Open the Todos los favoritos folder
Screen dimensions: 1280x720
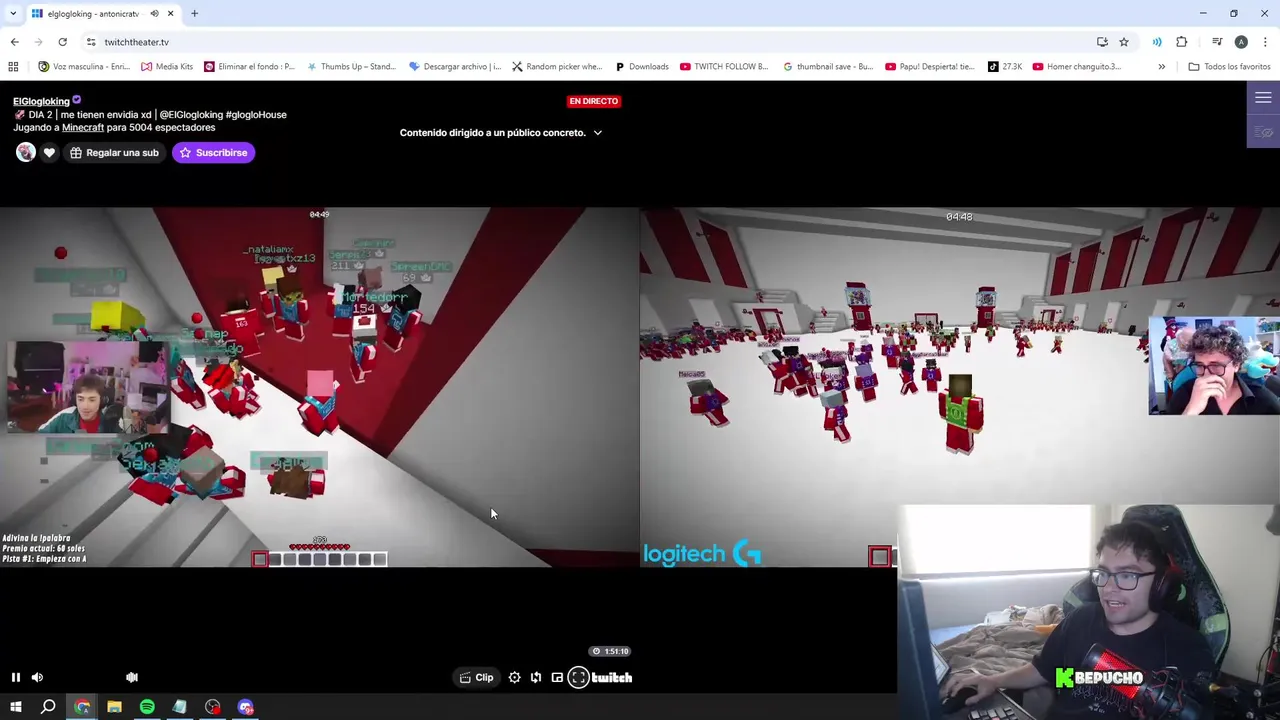pos(1229,67)
